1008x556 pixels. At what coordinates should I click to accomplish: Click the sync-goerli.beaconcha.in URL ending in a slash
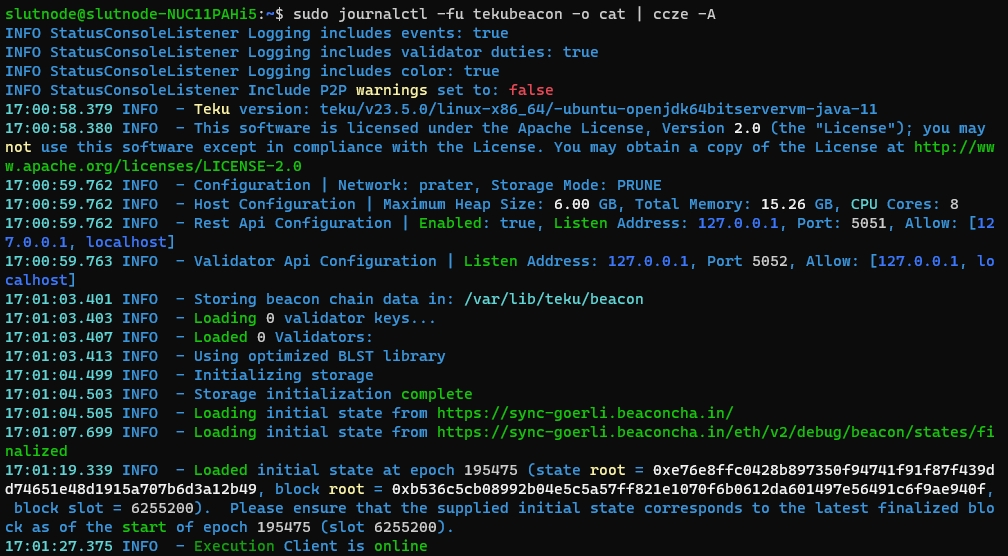[x=585, y=413]
